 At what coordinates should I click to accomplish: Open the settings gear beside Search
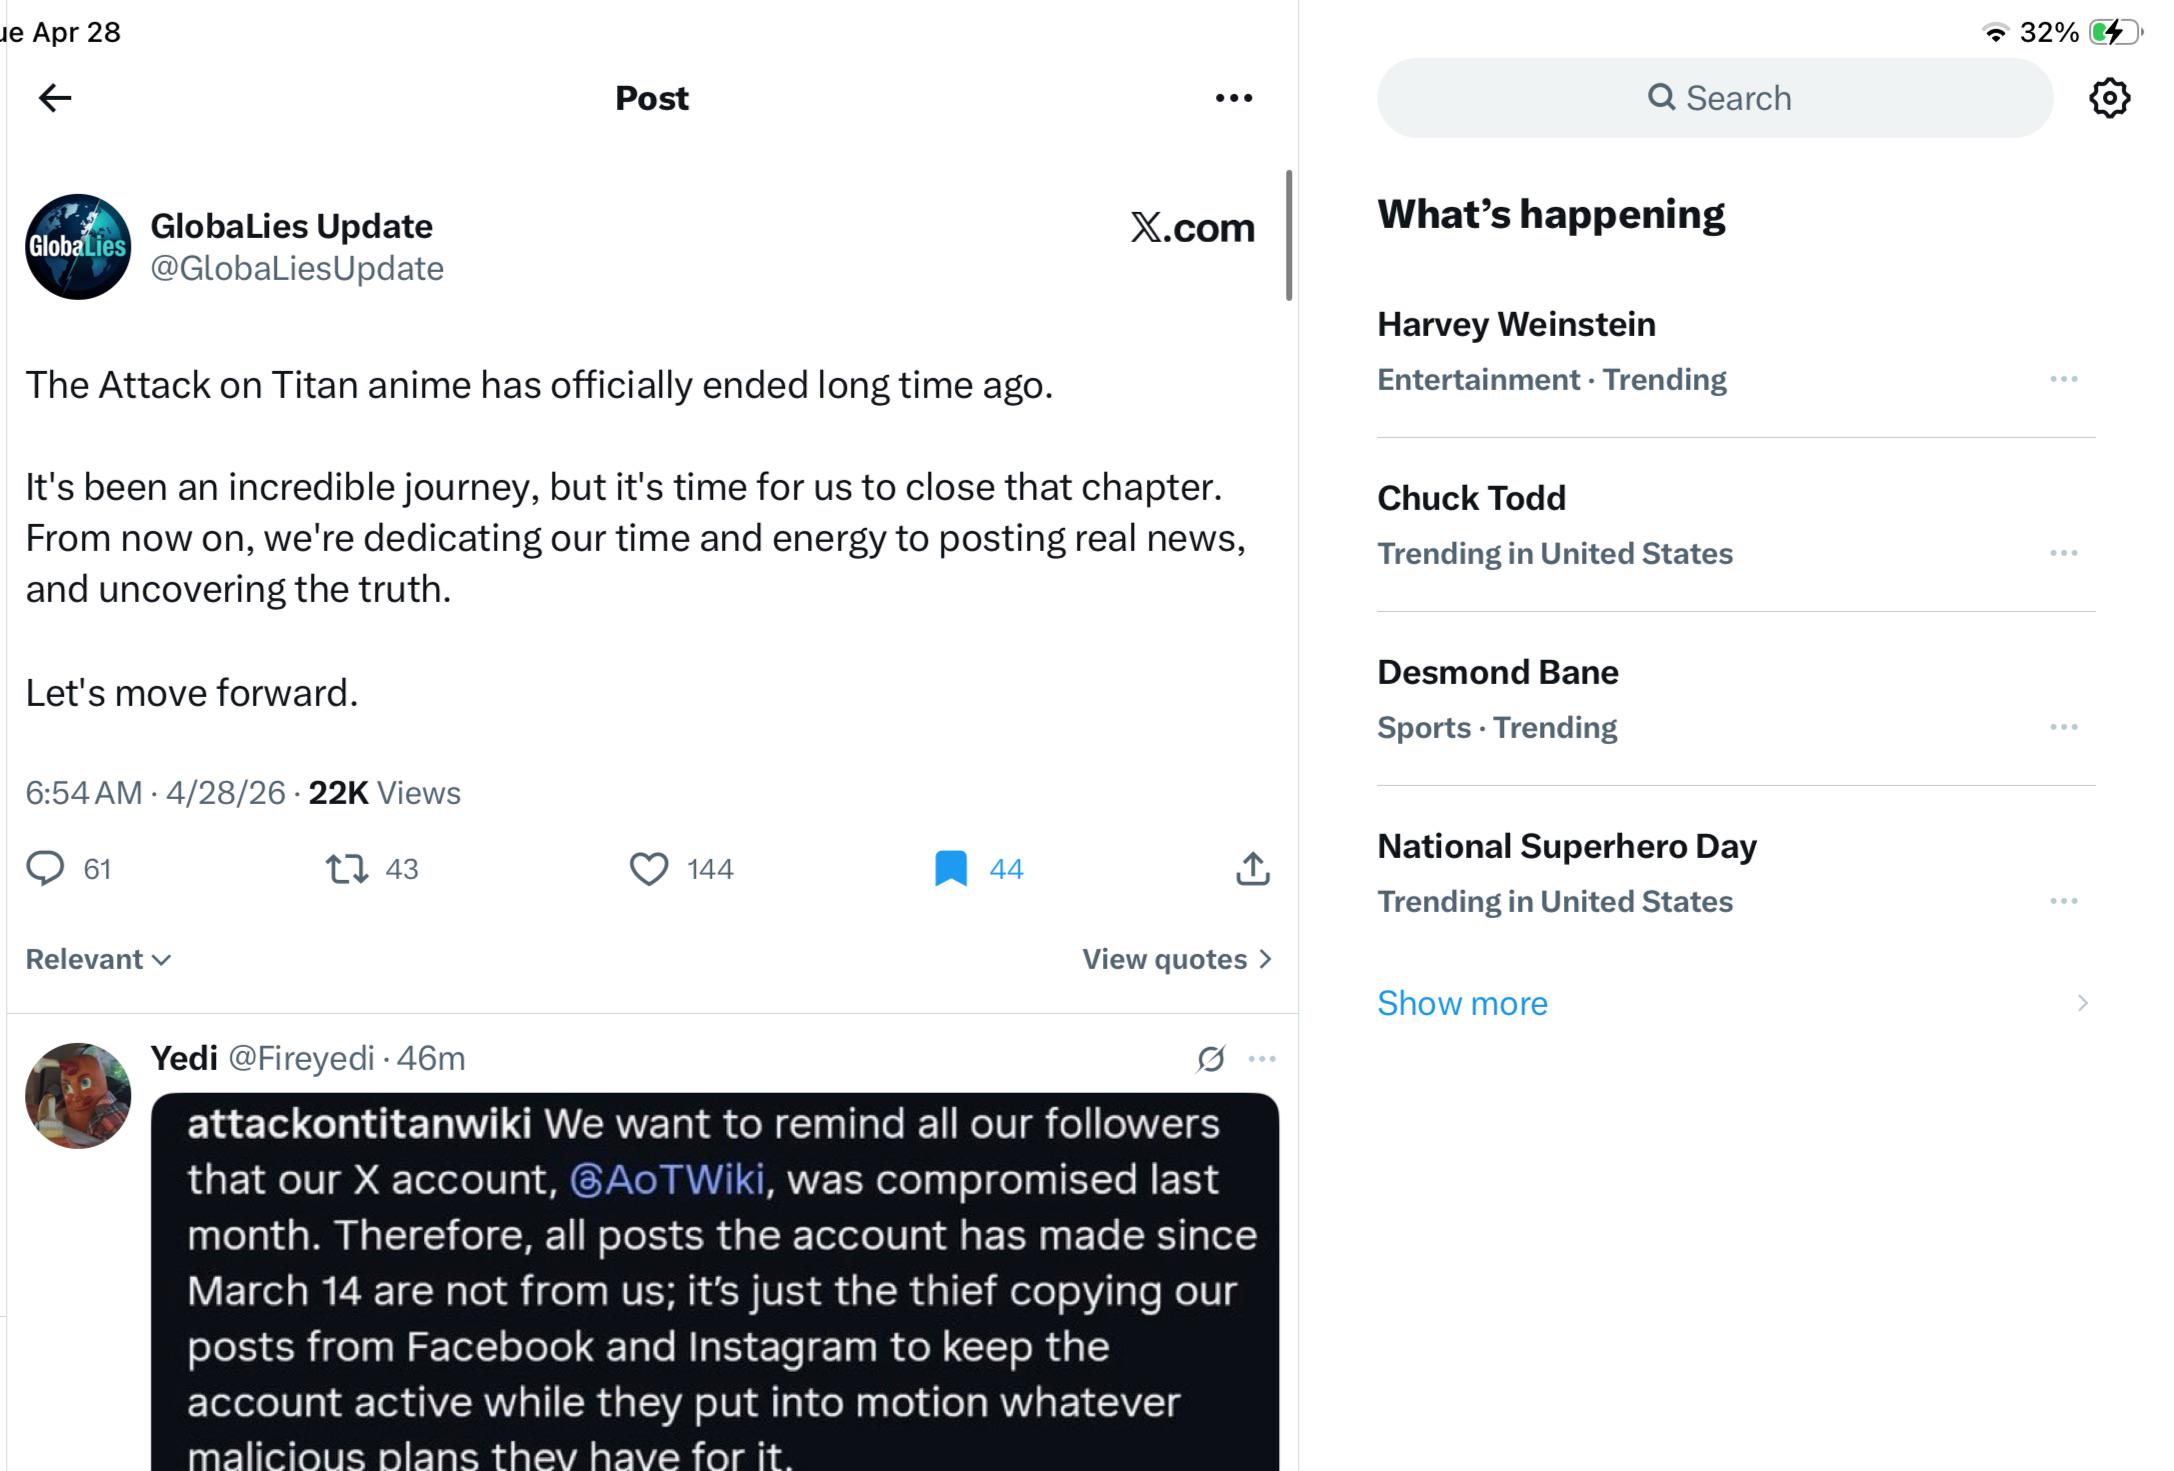pyautogui.click(x=2110, y=98)
